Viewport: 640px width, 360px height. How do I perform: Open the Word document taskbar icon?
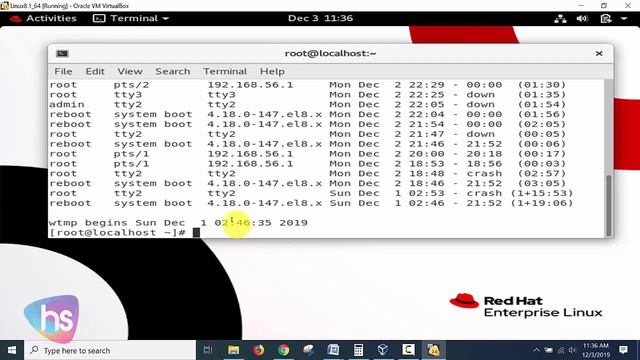[333, 350]
